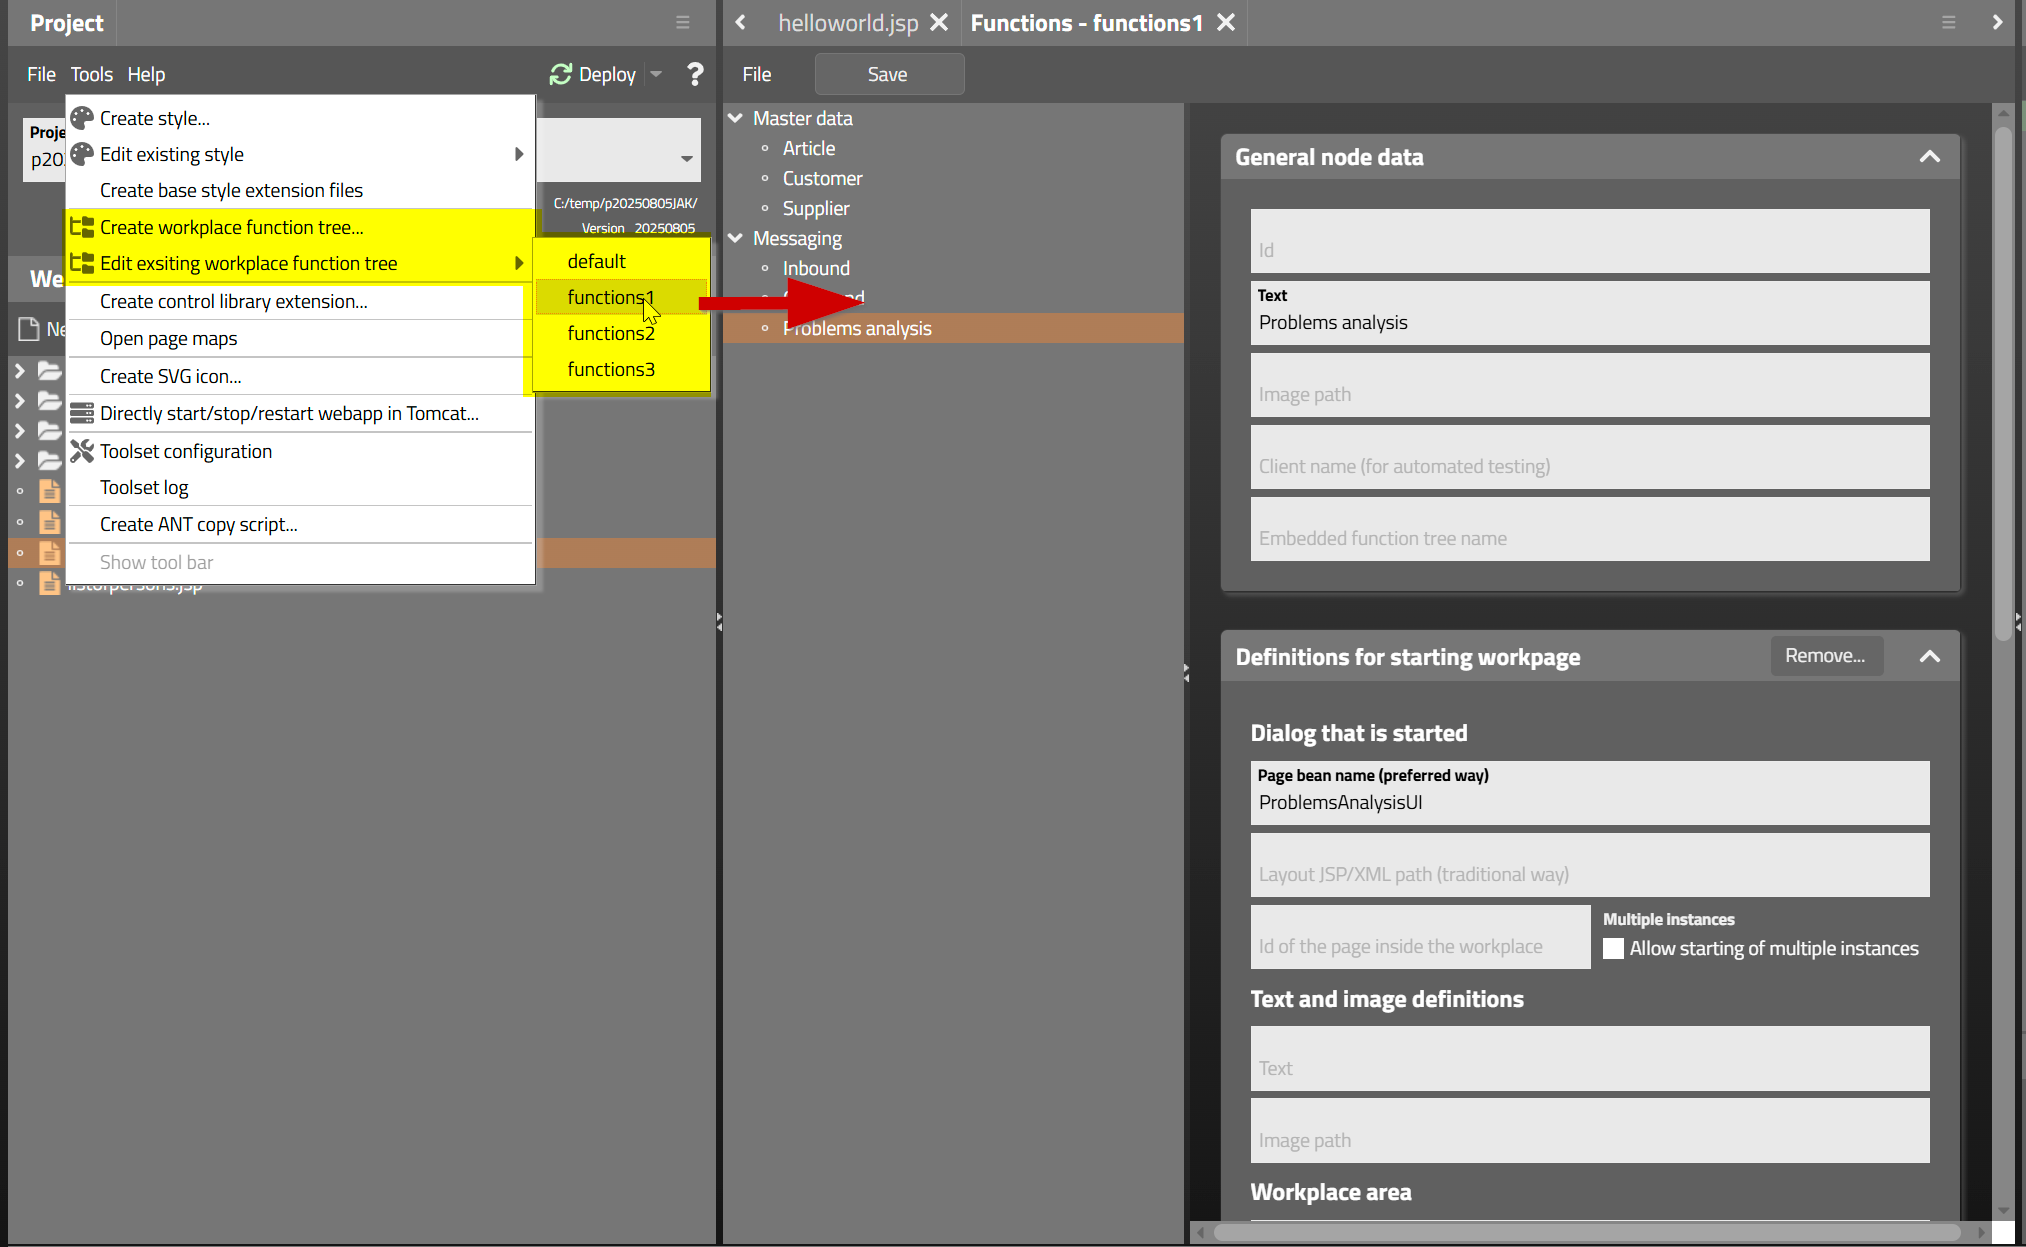
Task: Open the Deploy dropdown arrow
Action: coord(656,74)
